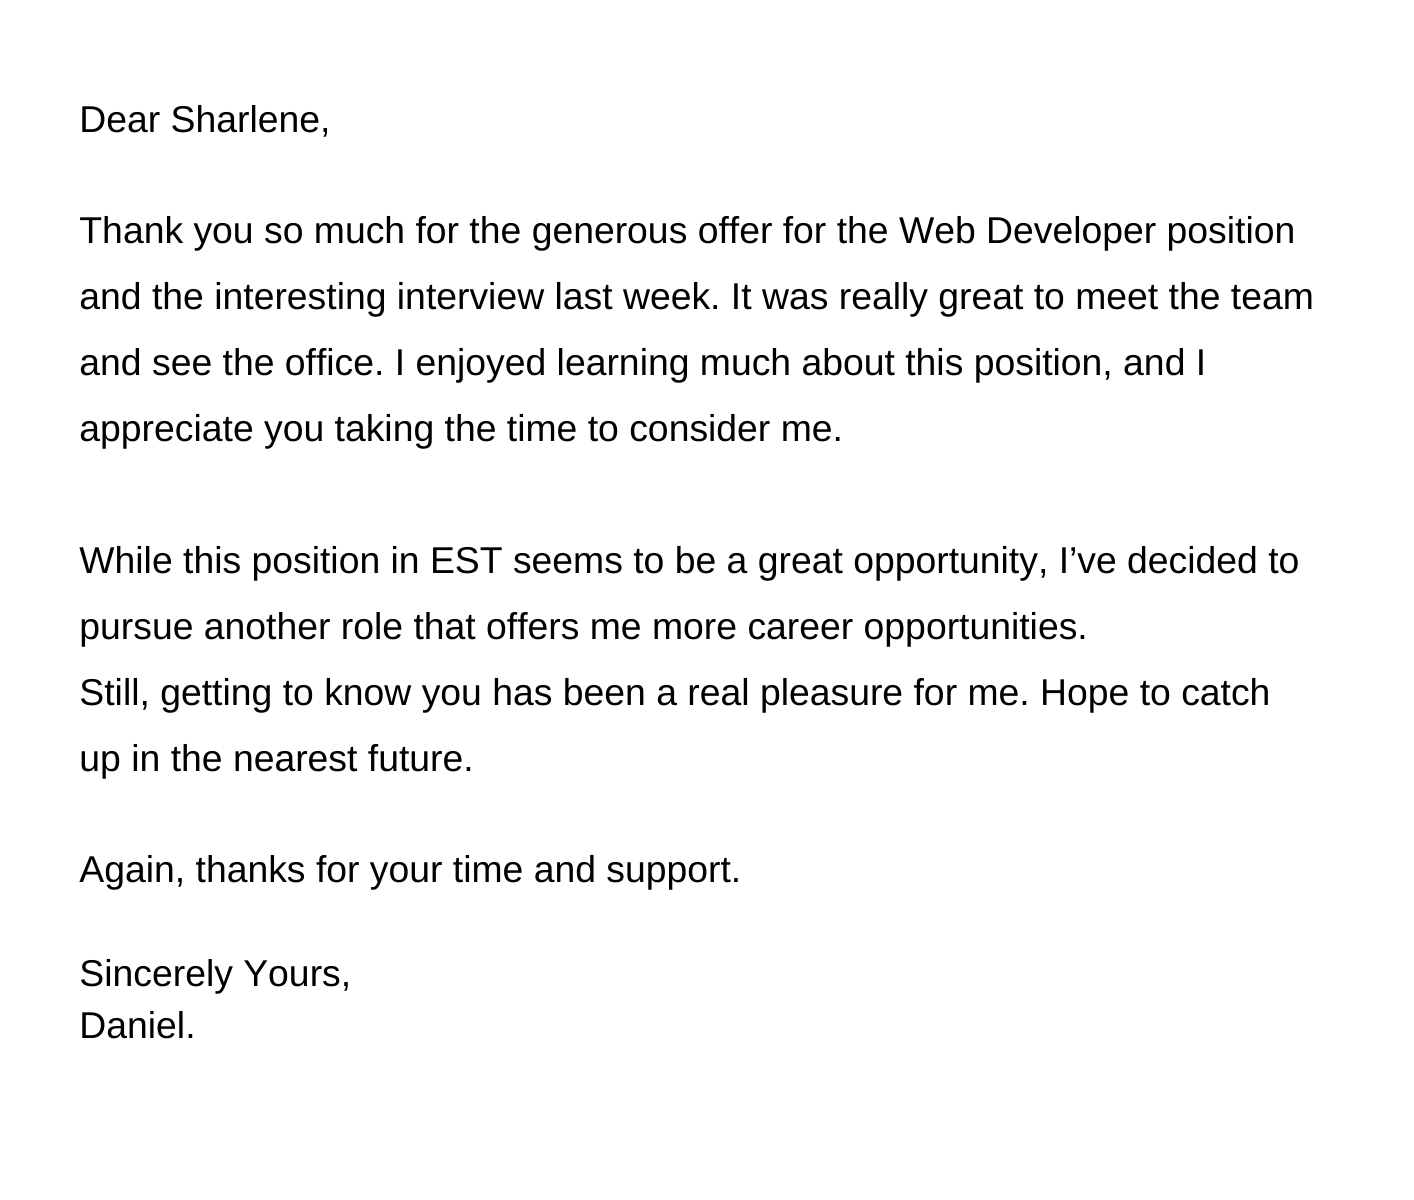Place cursor on "see the office"
The width and height of the screenshot is (1414, 1200).
click(267, 363)
